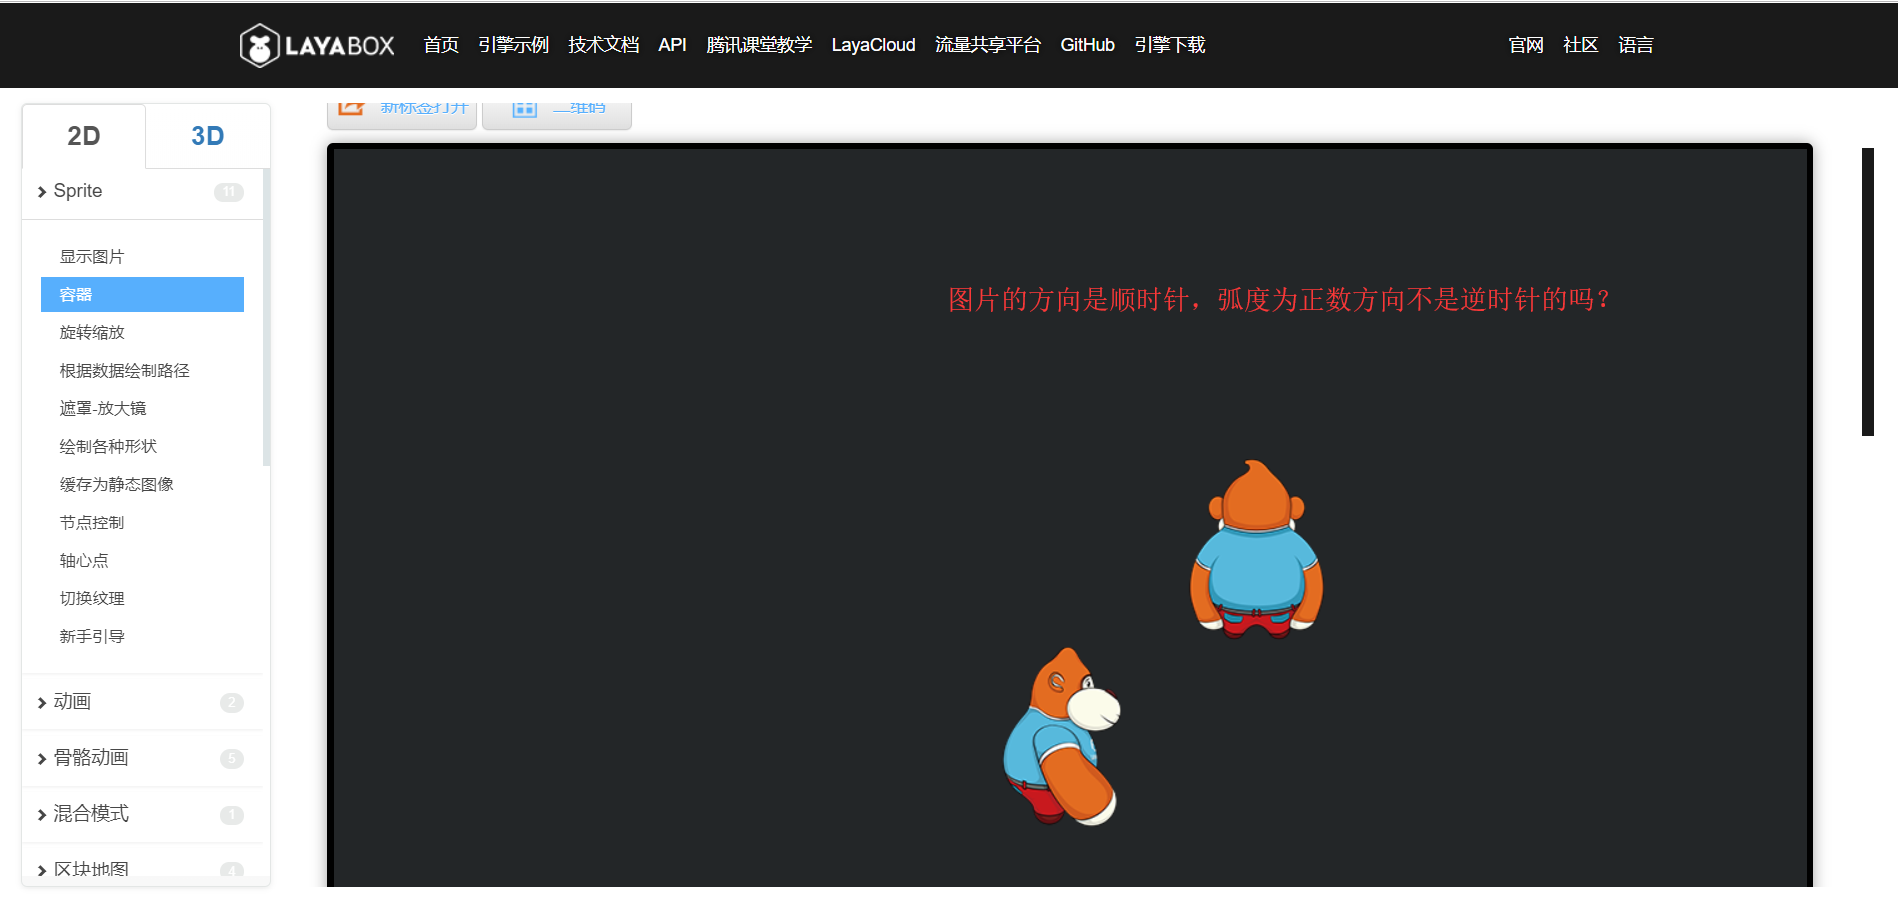The height and width of the screenshot is (898, 1898).
Task: Open the 语言 language menu
Action: [1636, 45]
